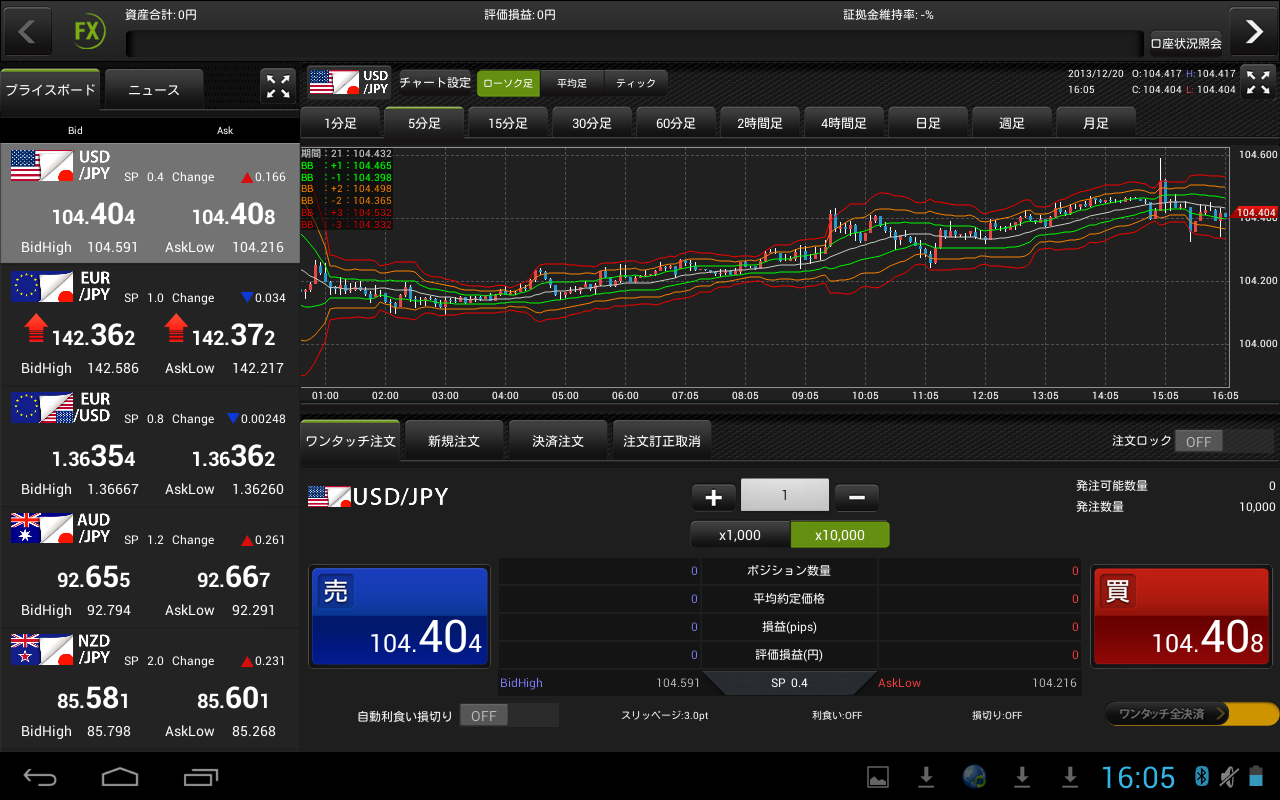Viewport: 1280px width, 800px height.
Task: Switch to プライスボード tab
Action: (x=50, y=90)
